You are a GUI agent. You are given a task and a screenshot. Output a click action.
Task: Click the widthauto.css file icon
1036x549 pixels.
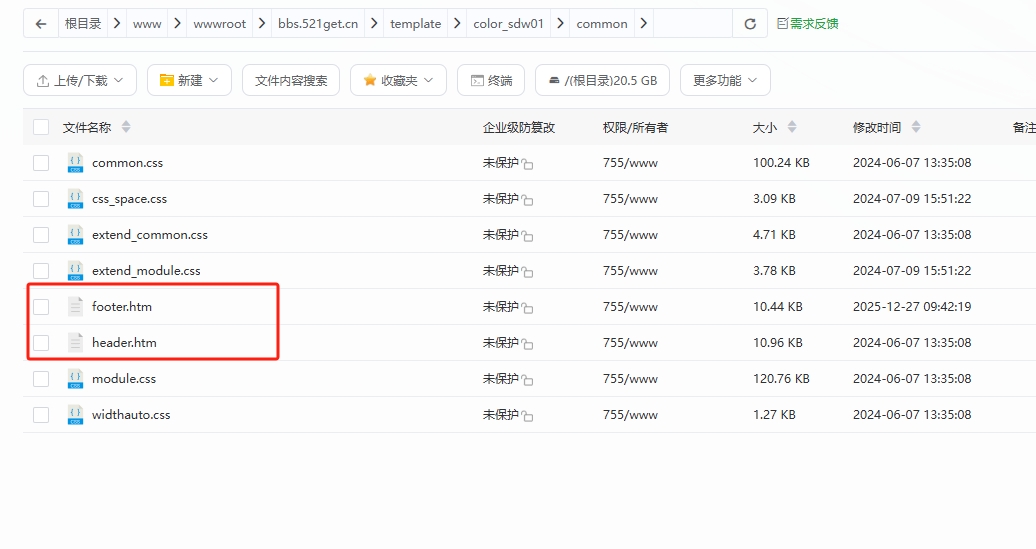pyautogui.click(x=75, y=415)
